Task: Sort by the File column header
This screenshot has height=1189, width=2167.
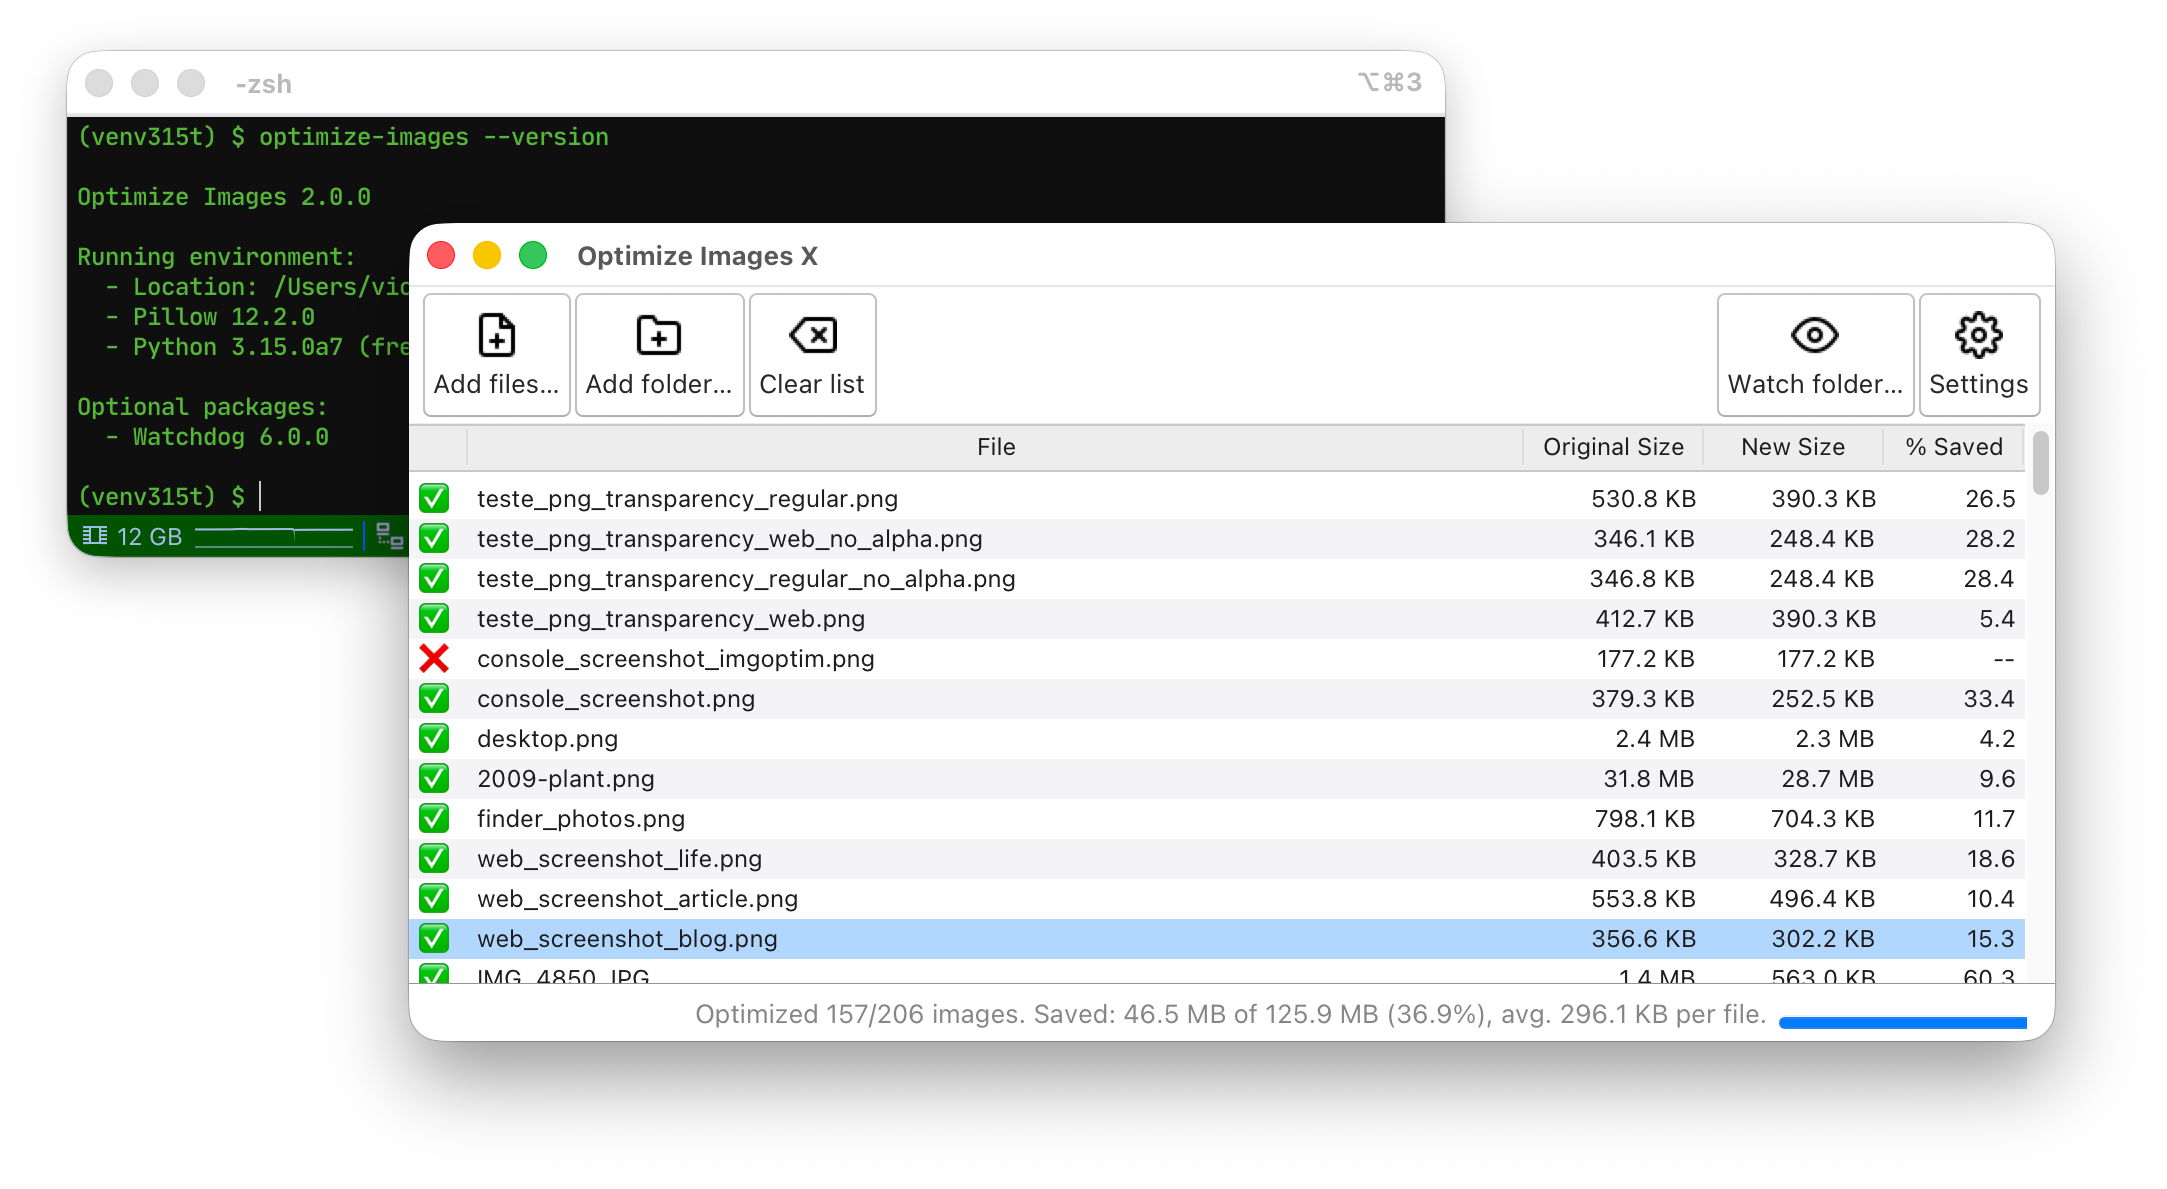Action: coord(995,447)
